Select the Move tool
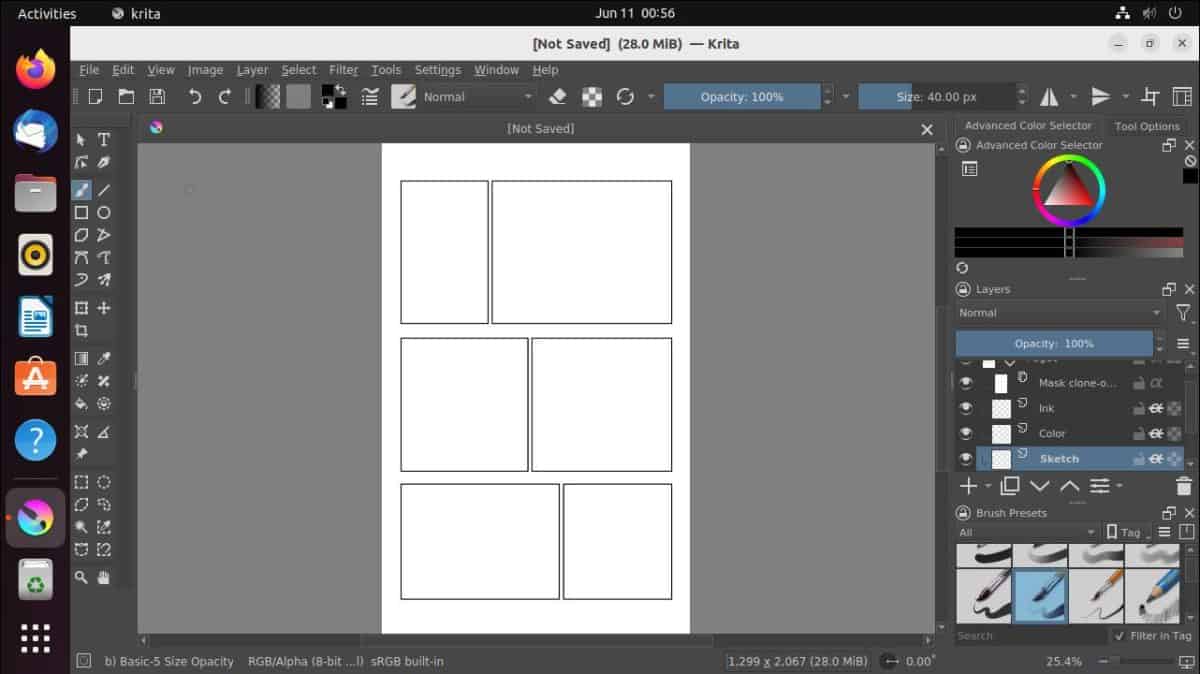The image size is (1200, 674). 103,308
